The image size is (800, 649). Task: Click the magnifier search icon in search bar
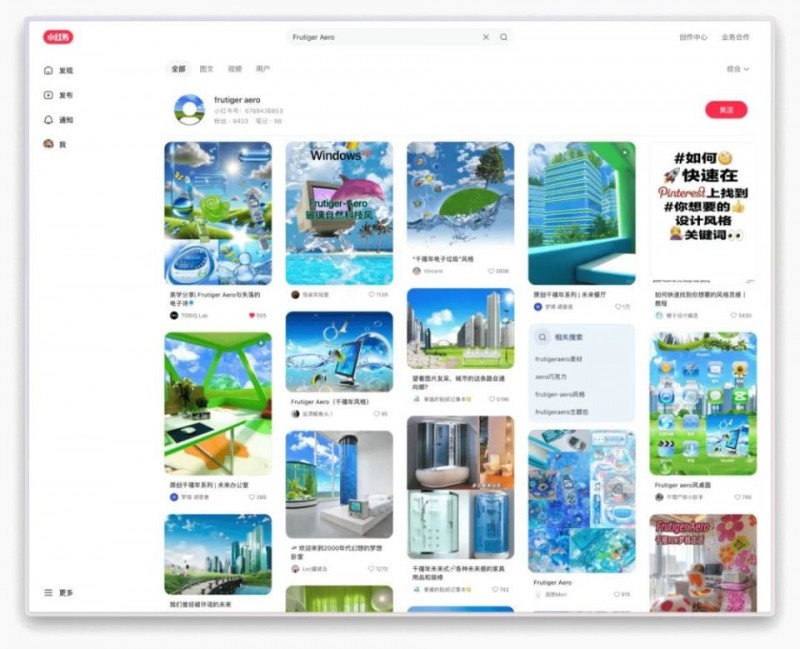pos(504,37)
